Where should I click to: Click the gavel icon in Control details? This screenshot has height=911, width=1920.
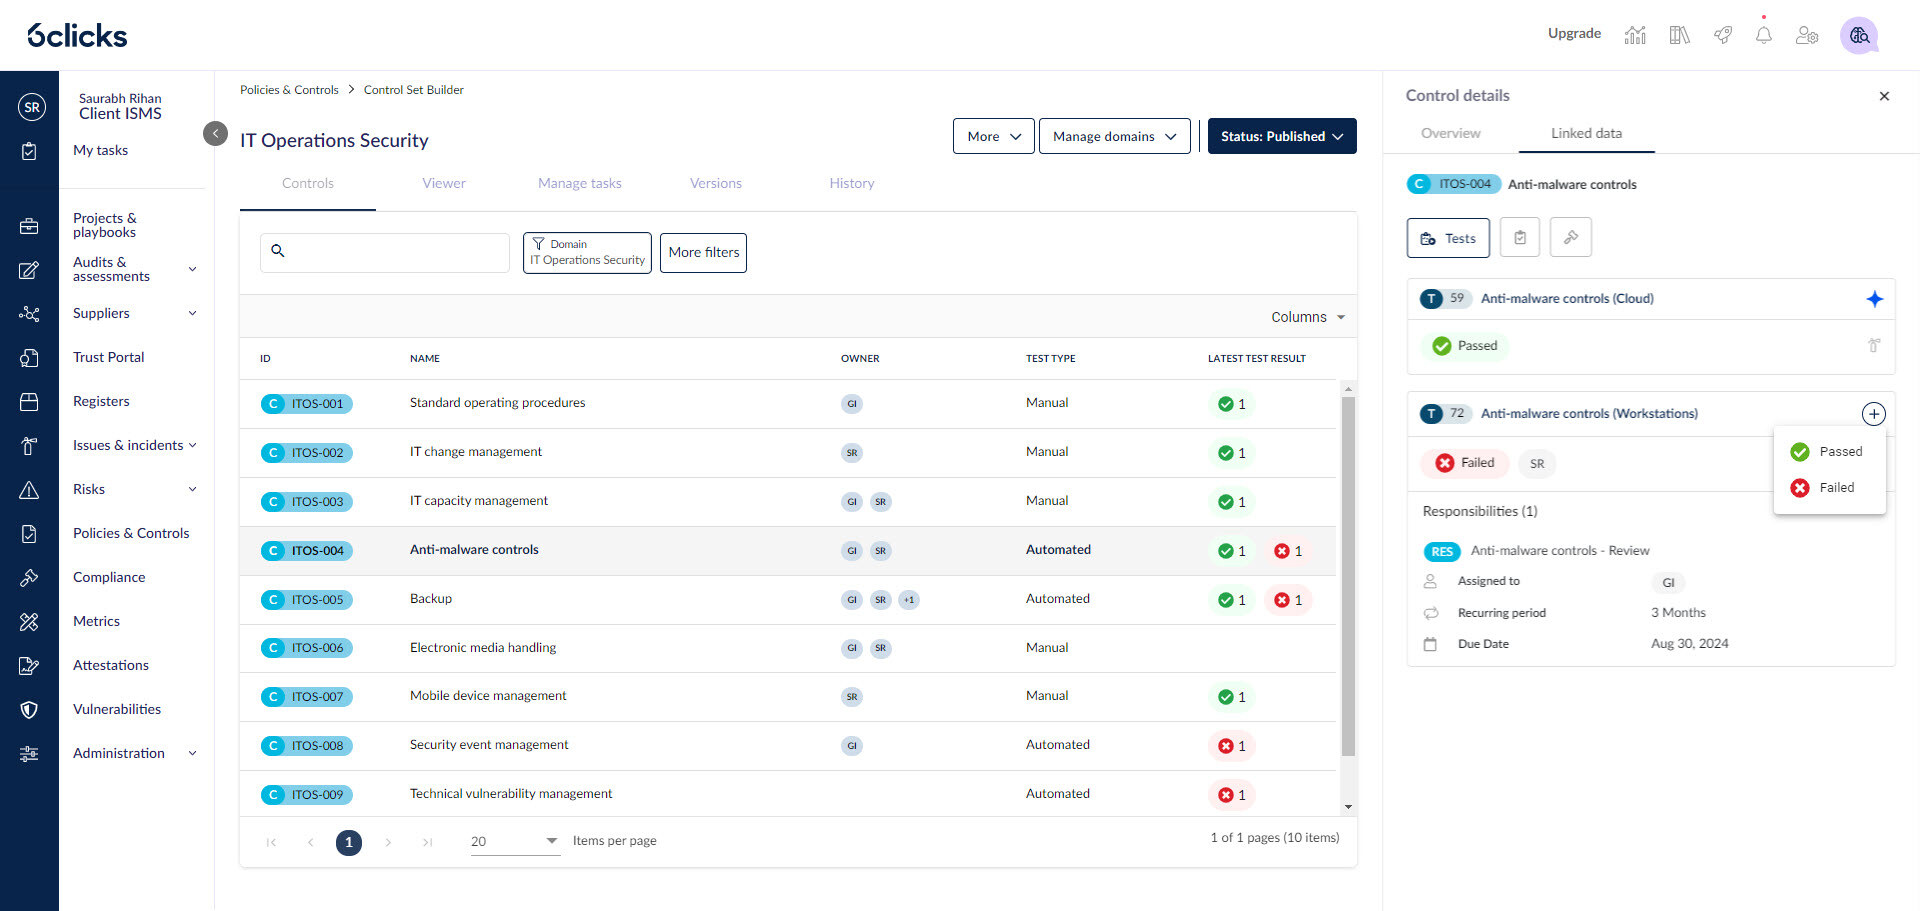pyautogui.click(x=1570, y=238)
